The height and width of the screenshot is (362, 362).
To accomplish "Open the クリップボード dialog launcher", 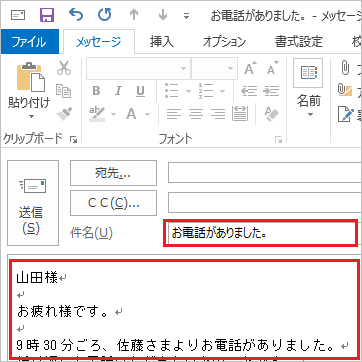I will click(73, 140).
